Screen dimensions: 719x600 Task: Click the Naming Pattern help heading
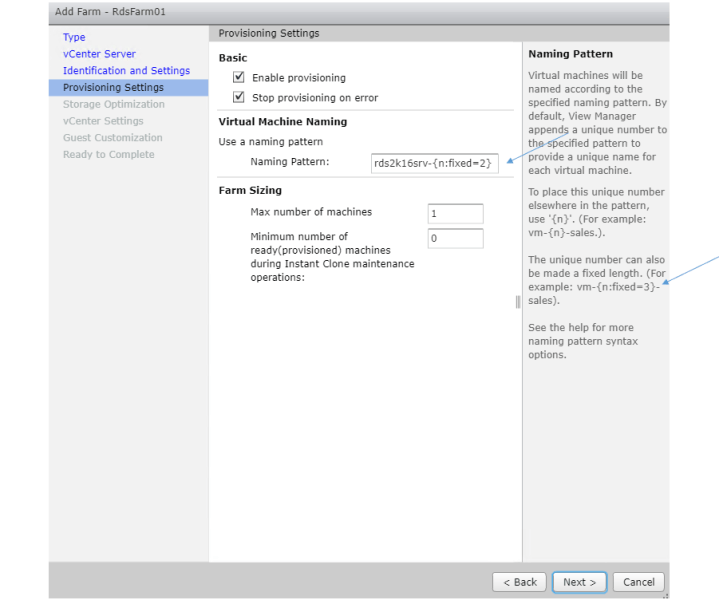click(x=570, y=54)
